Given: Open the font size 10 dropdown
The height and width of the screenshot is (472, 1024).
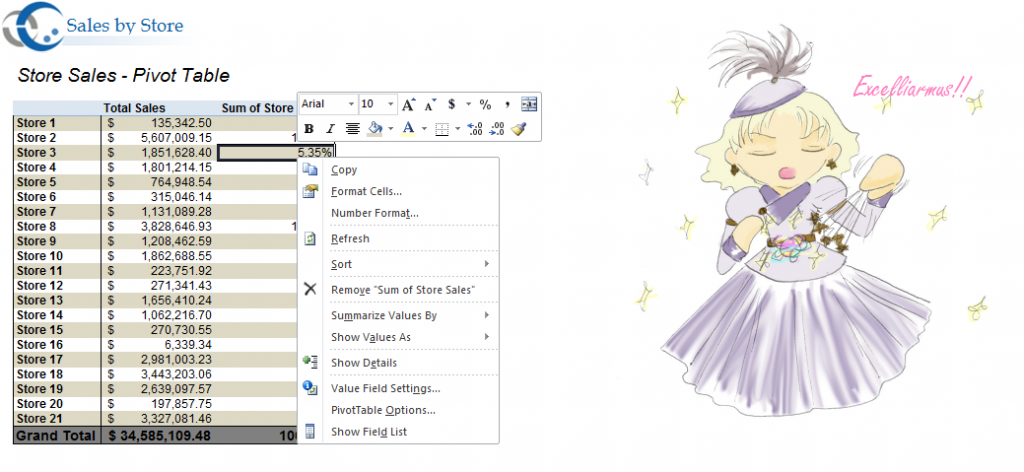Looking at the screenshot, I should click(x=391, y=104).
